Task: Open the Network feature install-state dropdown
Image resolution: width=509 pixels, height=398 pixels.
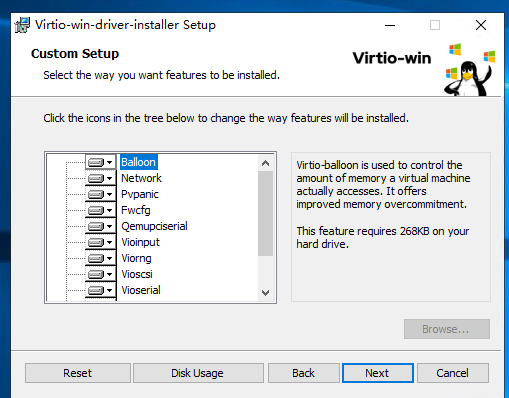Action: [100, 178]
